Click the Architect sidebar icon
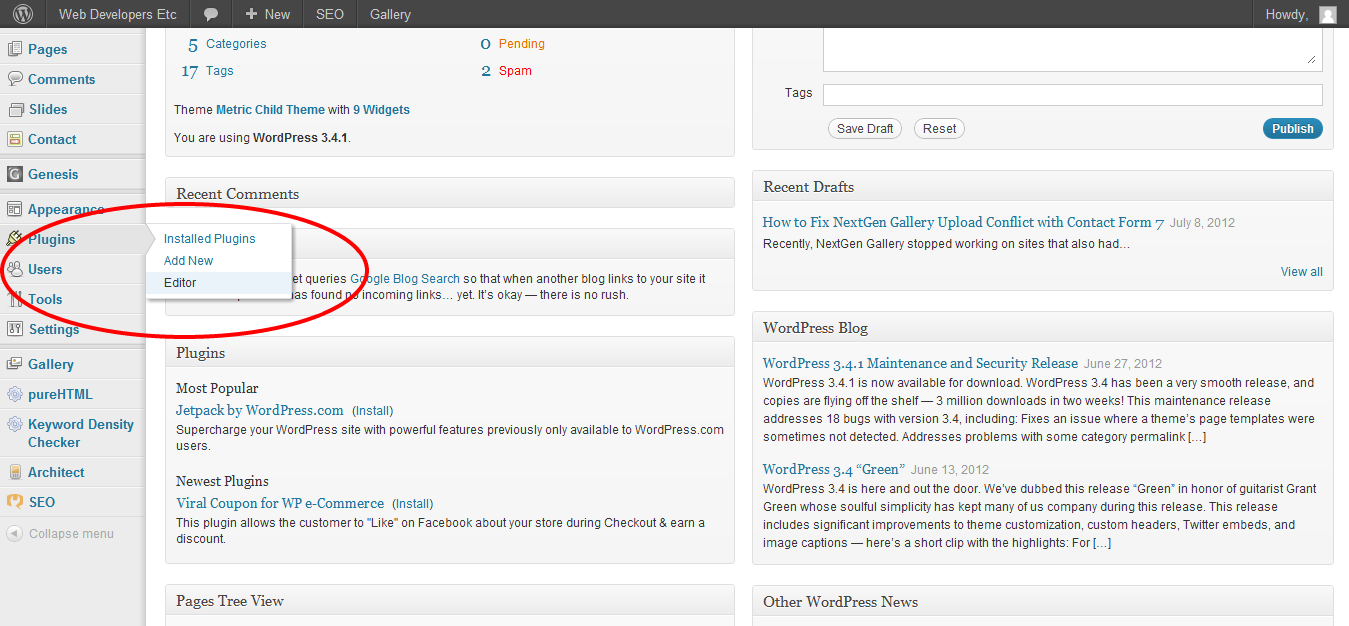 point(15,472)
